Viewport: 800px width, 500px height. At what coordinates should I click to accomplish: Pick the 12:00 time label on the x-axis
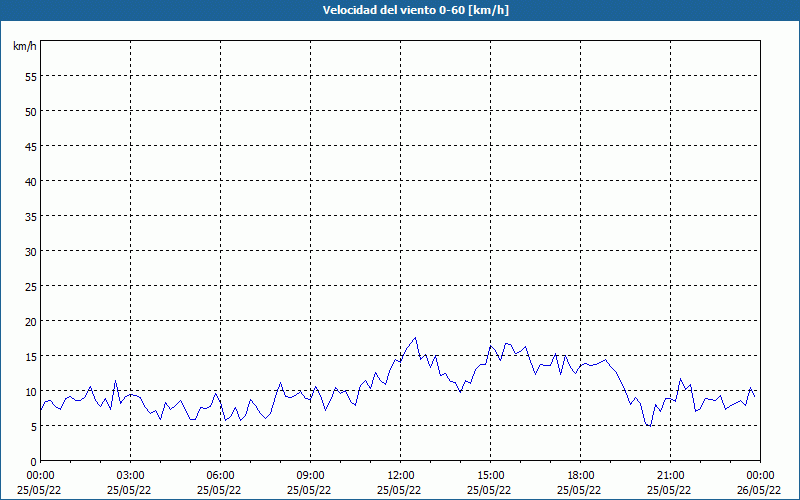coord(400,475)
